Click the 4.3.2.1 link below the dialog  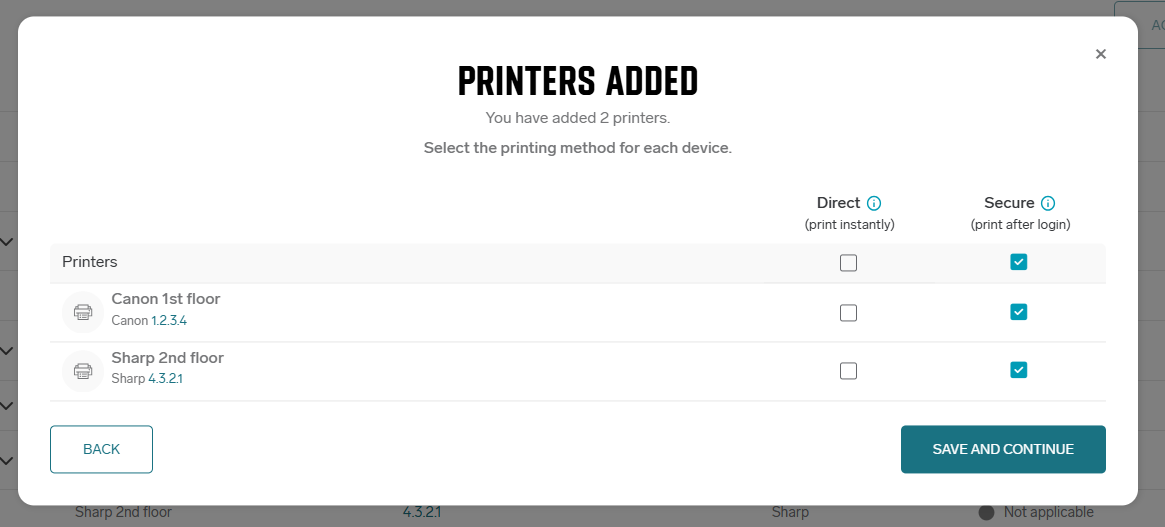[x=422, y=512]
